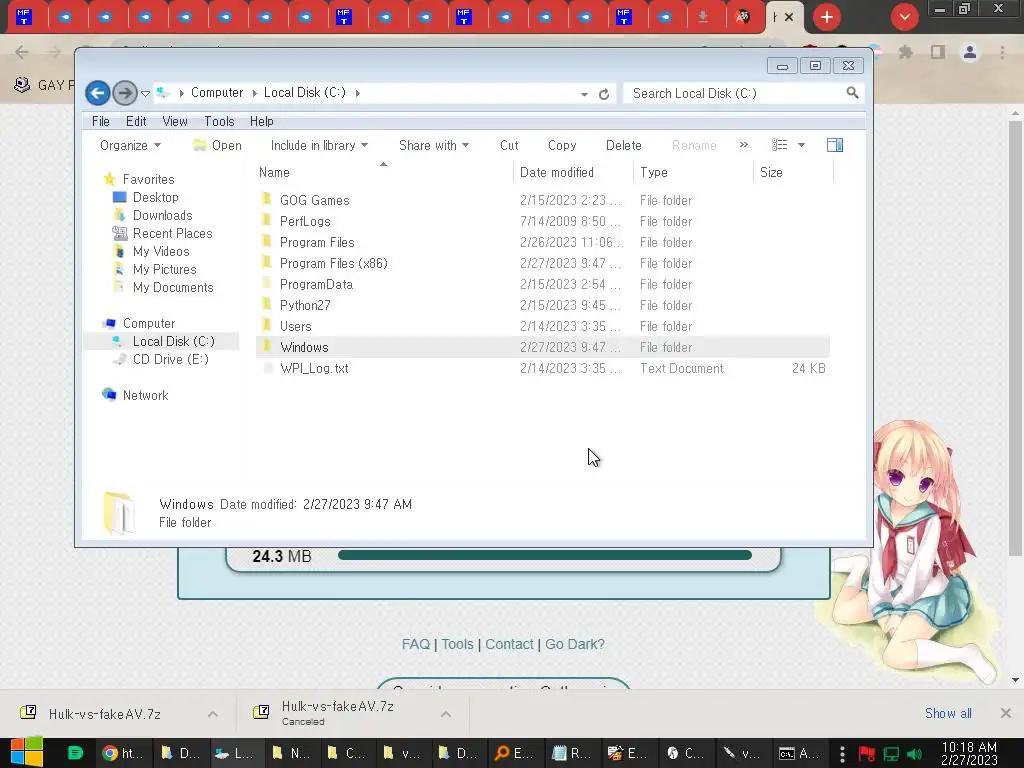Open the FAQ link on webpage
The image size is (1024, 768).
(415, 645)
